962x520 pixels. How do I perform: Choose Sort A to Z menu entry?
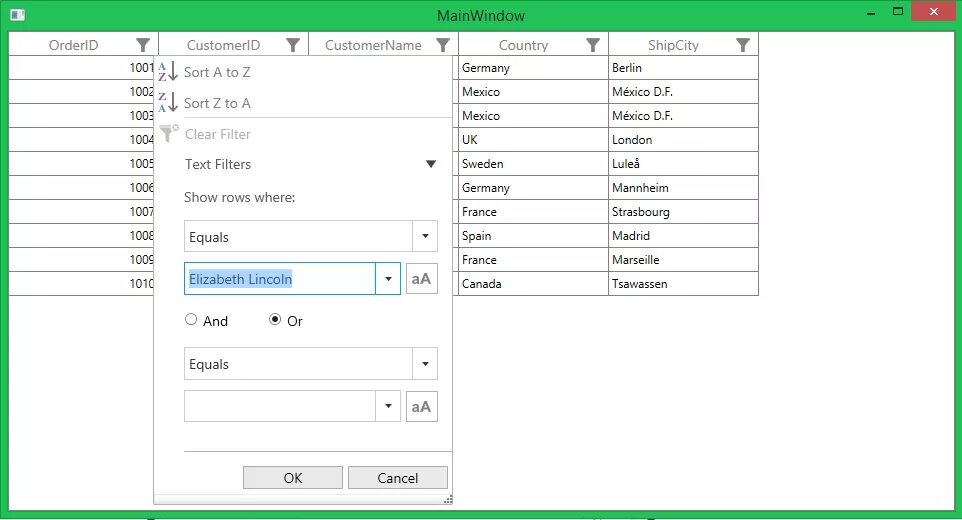coord(217,72)
